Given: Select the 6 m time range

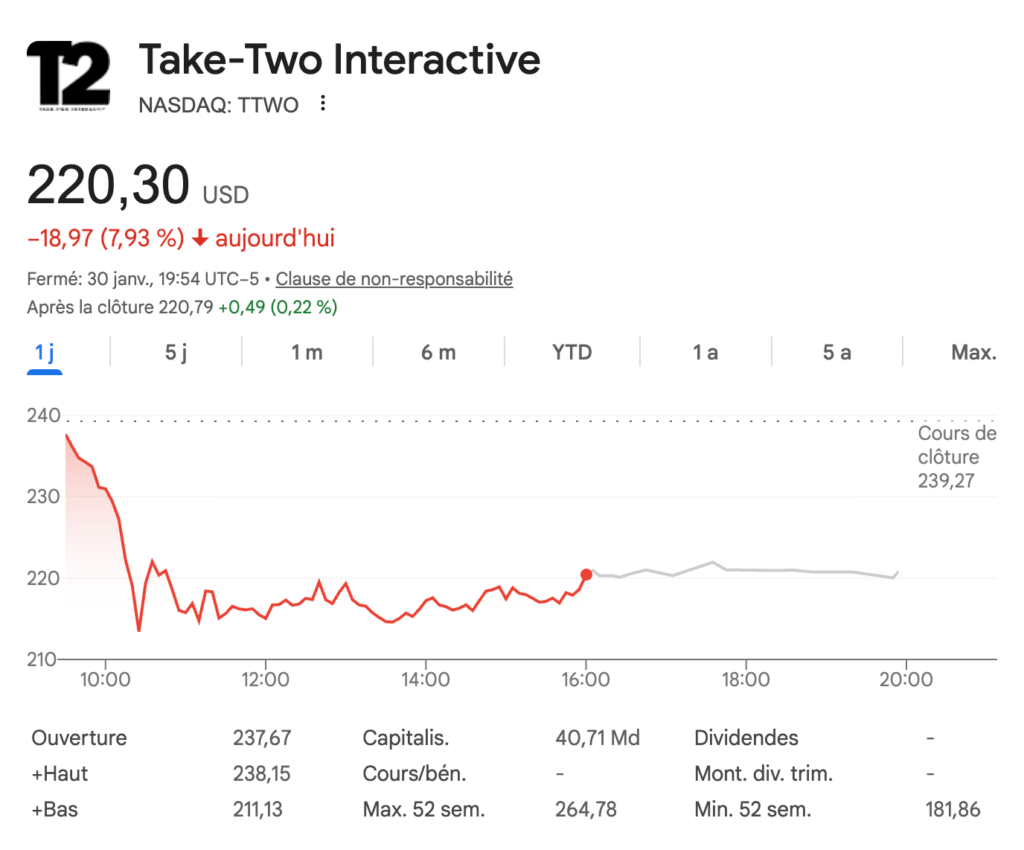Looking at the screenshot, I should pos(438,352).
